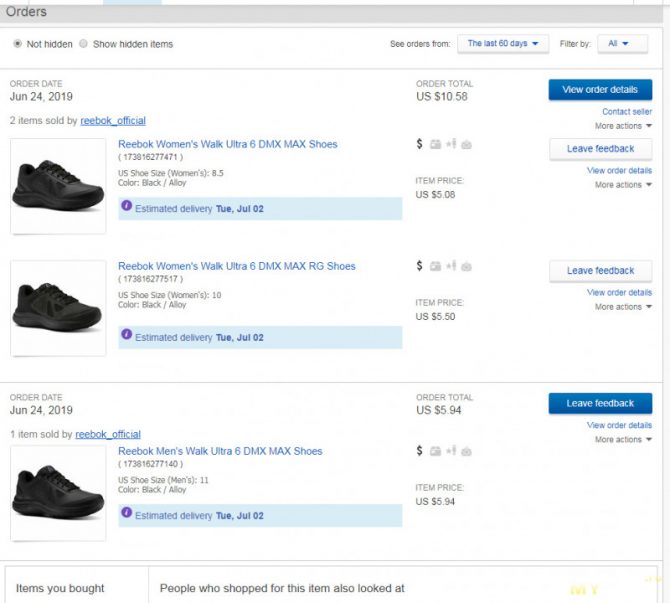
Task: Click info icon on size 10 estimated delivery
Action: [x=126, y=334]
